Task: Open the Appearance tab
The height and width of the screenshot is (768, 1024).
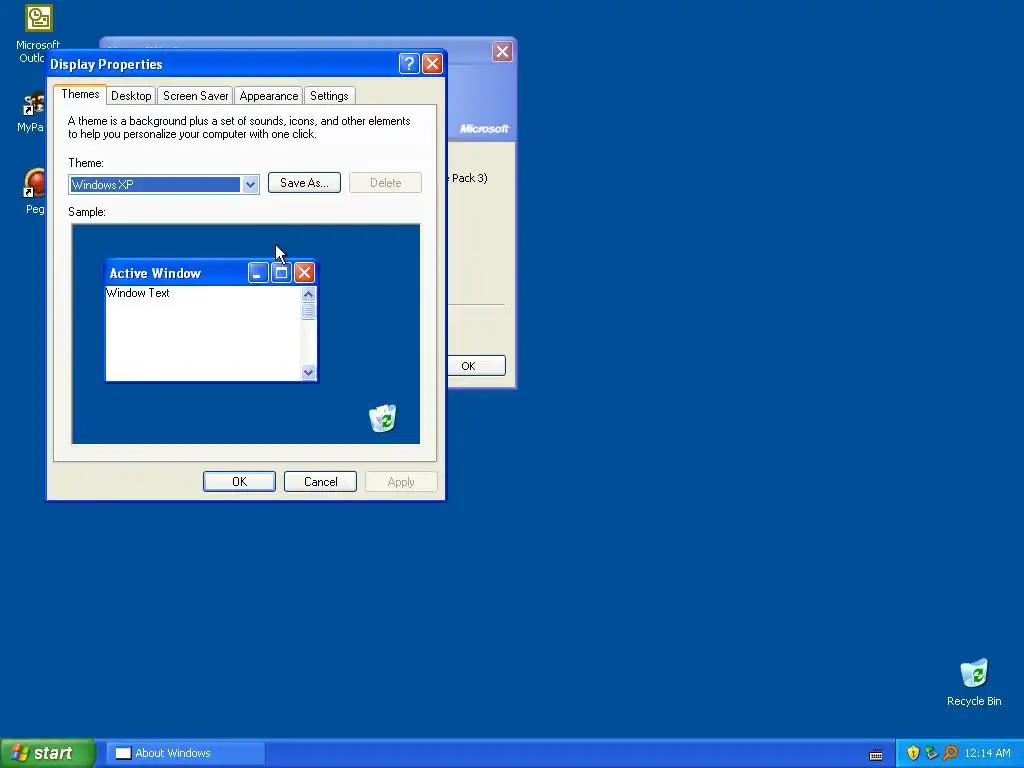Action: click(x=268, y=95)
